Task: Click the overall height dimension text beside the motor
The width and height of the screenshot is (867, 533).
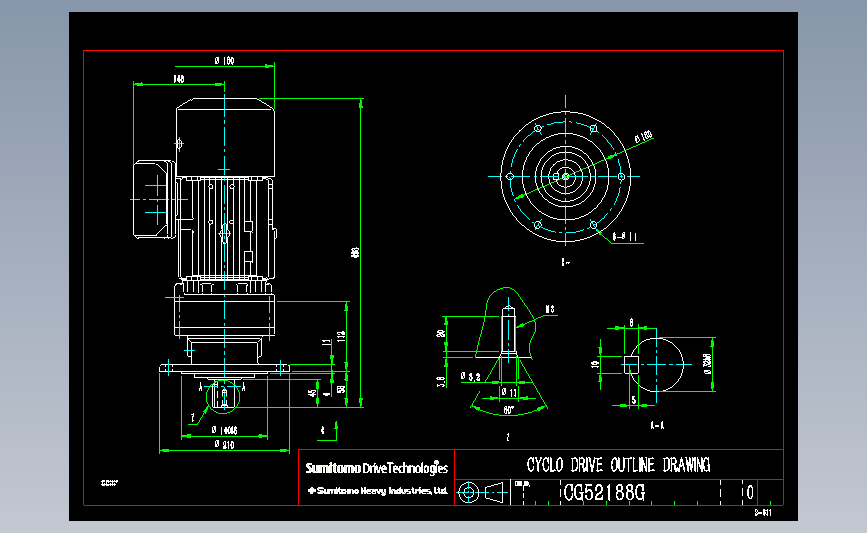Action: (355, 252)
